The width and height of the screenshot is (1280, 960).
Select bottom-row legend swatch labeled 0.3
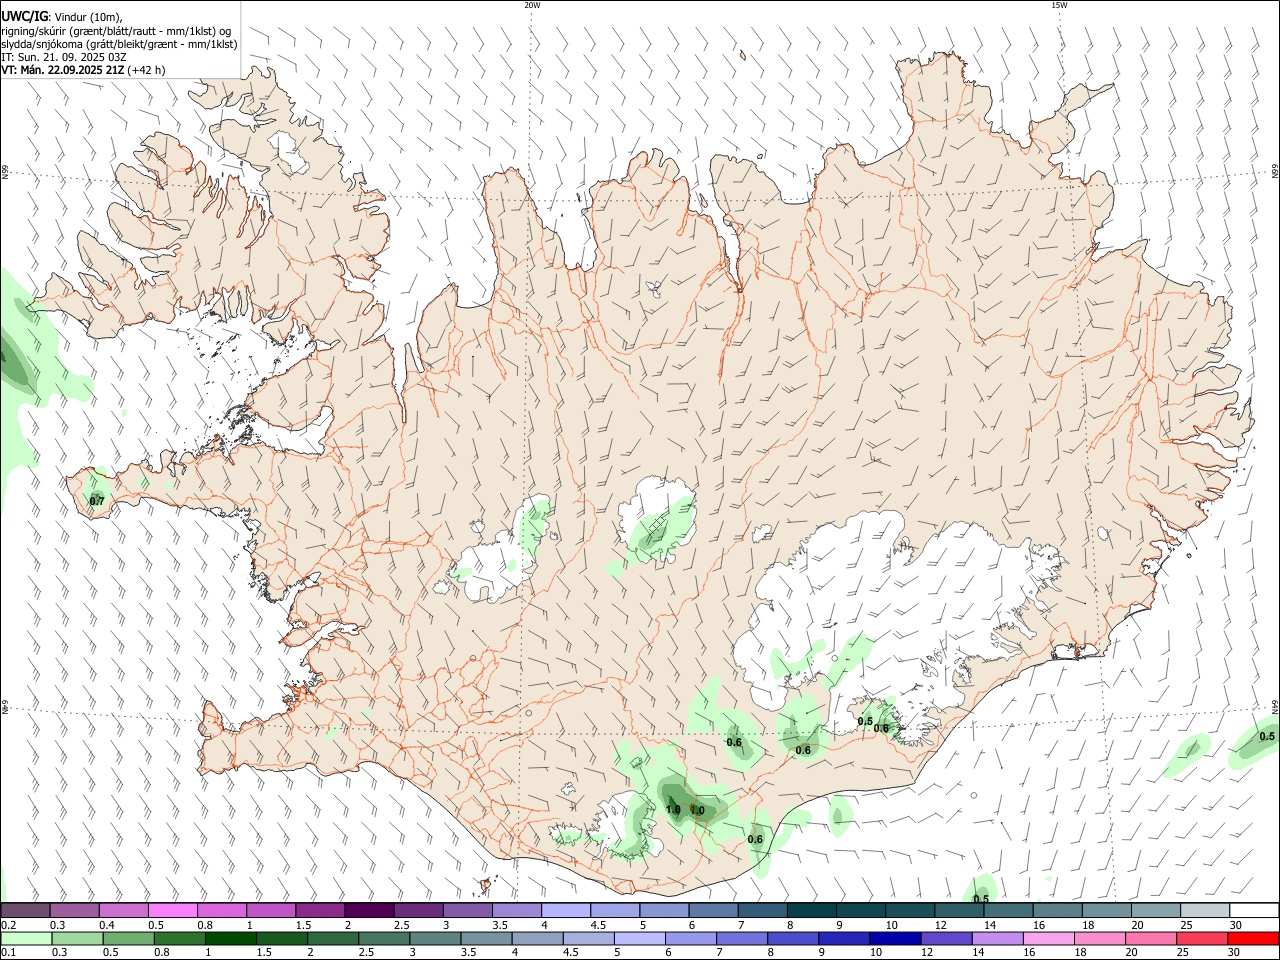click(x=77, y=939)
